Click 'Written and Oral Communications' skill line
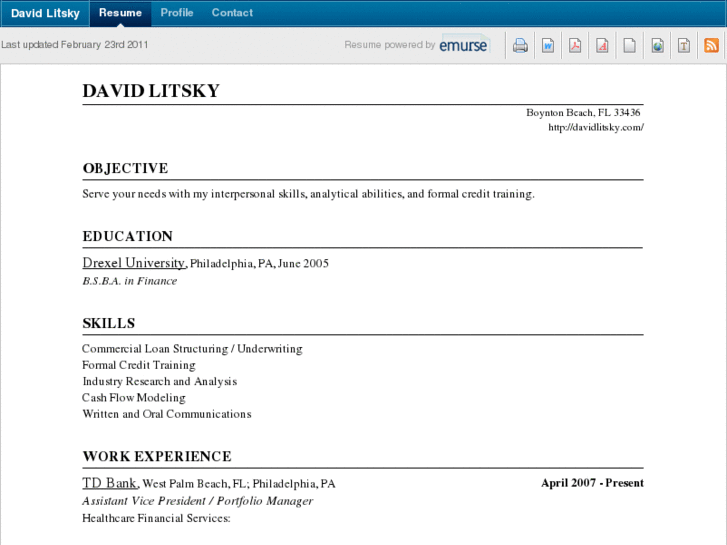 (167, 414)
